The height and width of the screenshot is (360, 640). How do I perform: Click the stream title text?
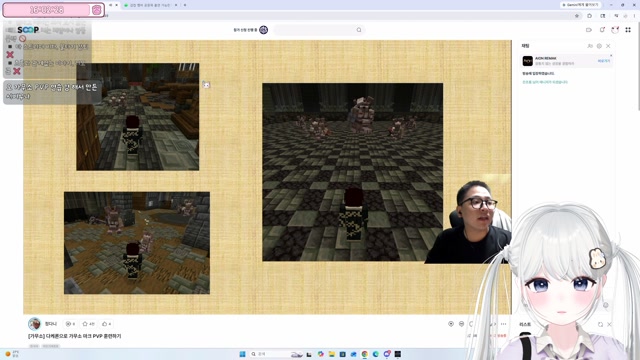point(75,336)
